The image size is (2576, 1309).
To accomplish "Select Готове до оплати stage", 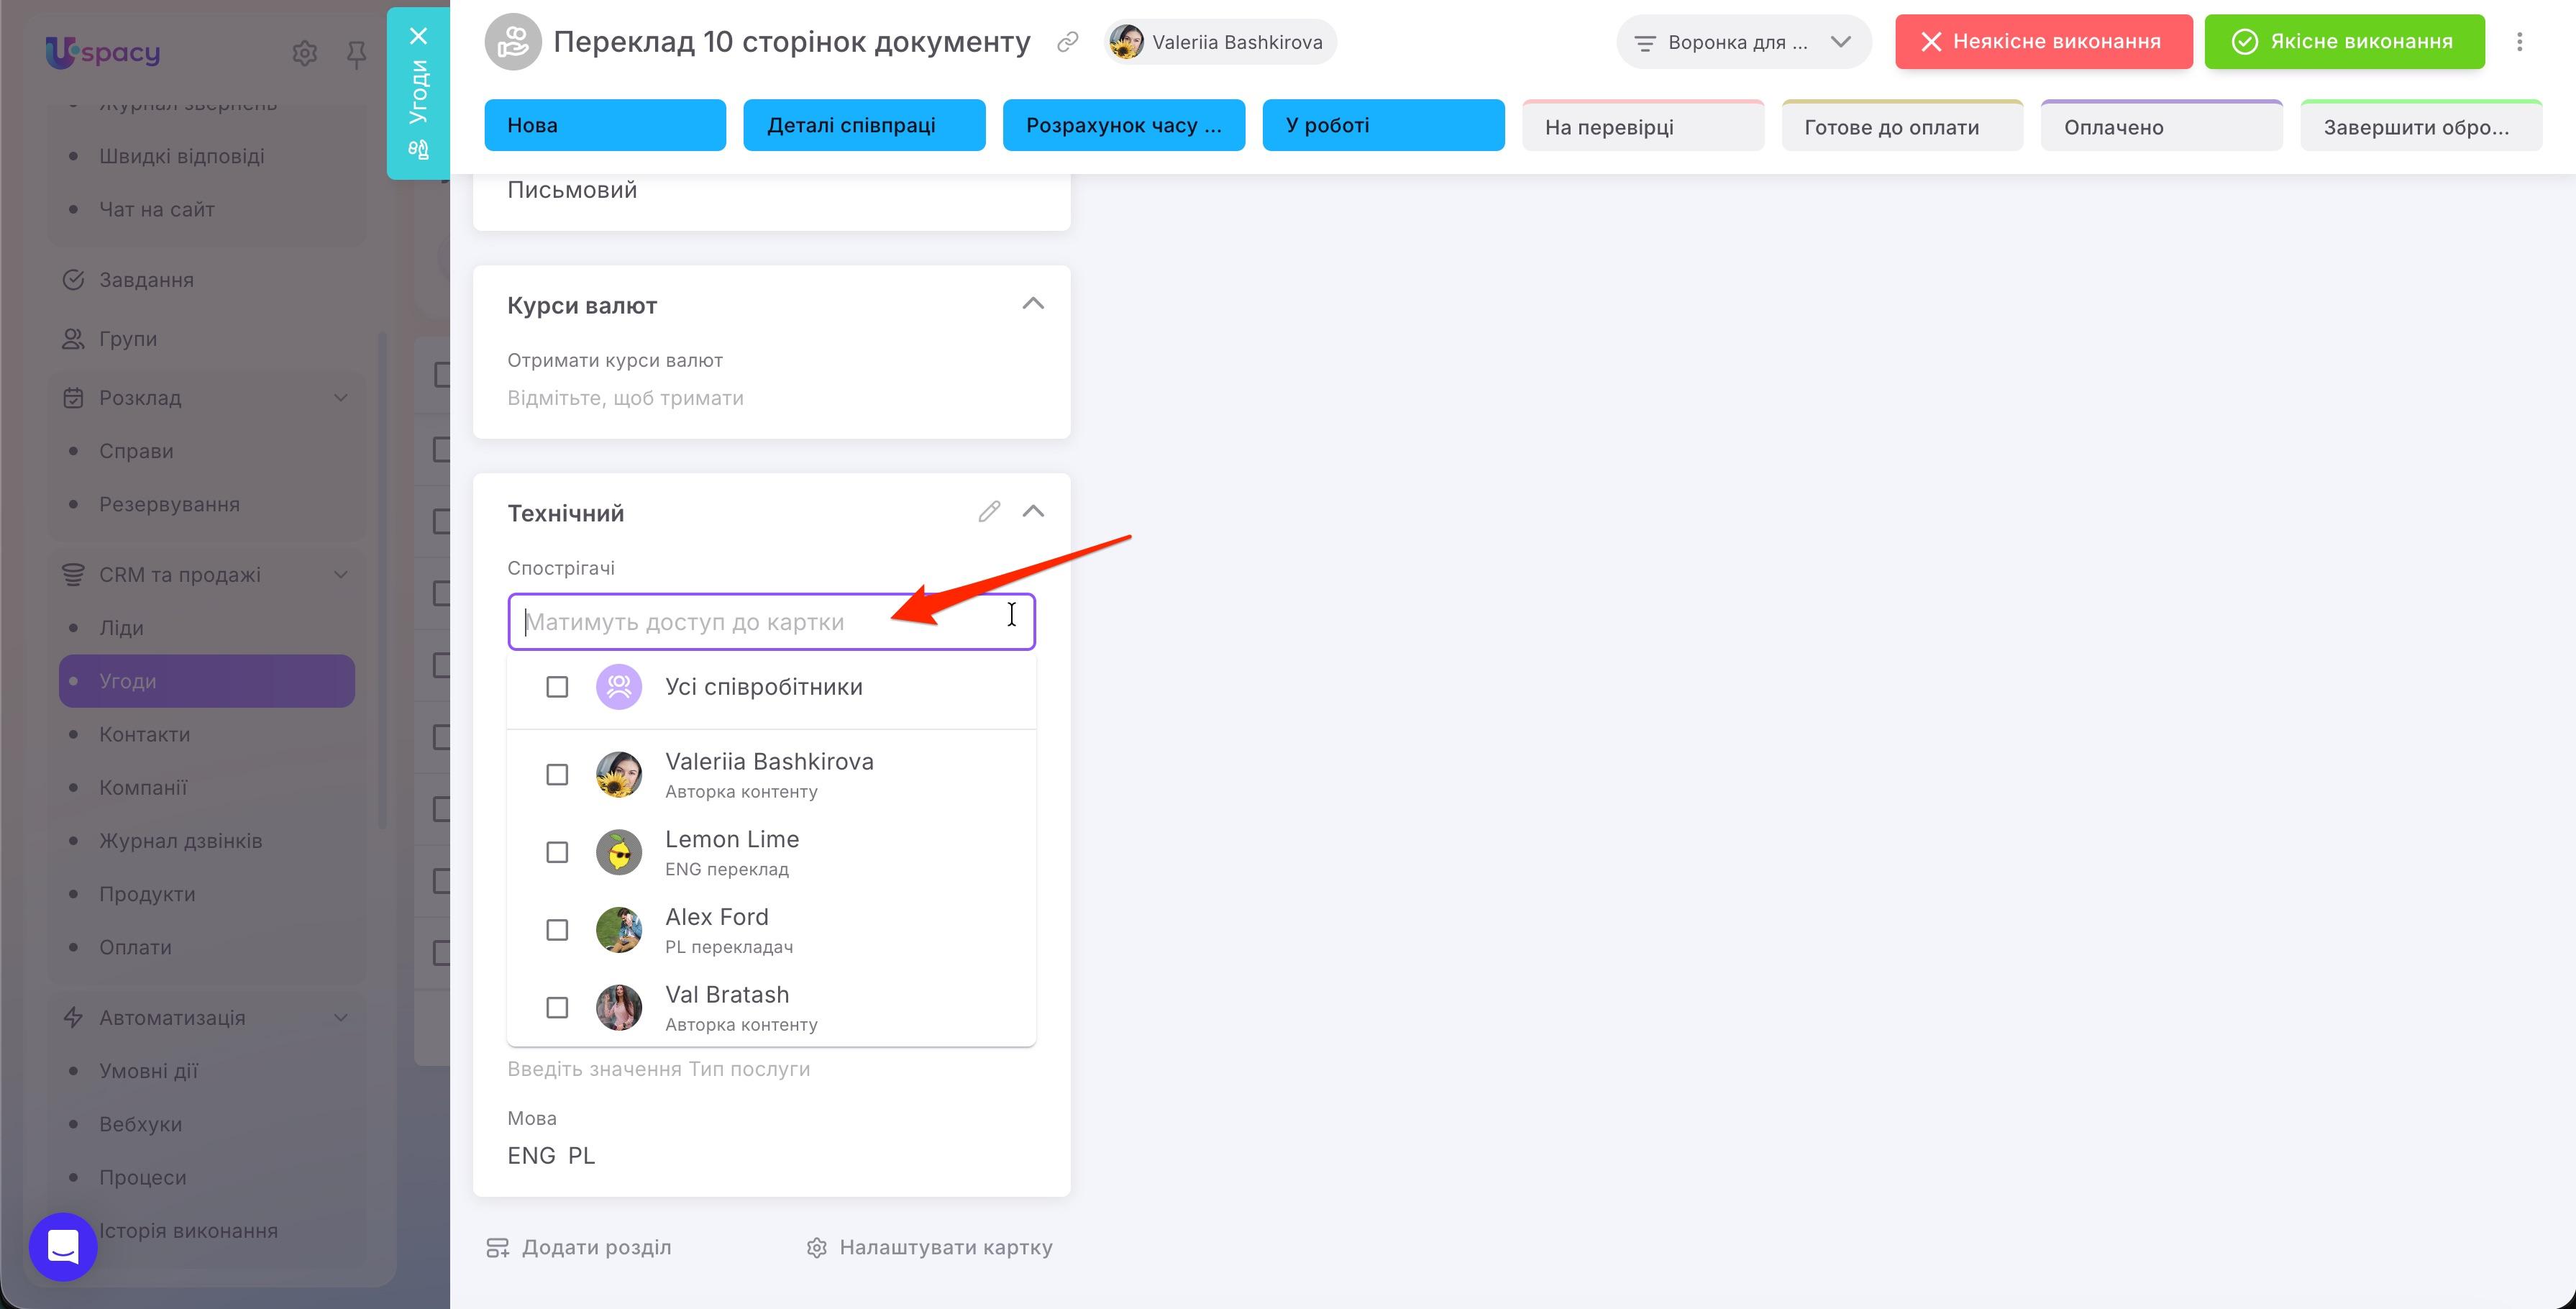I will [x=1902, y=126].
